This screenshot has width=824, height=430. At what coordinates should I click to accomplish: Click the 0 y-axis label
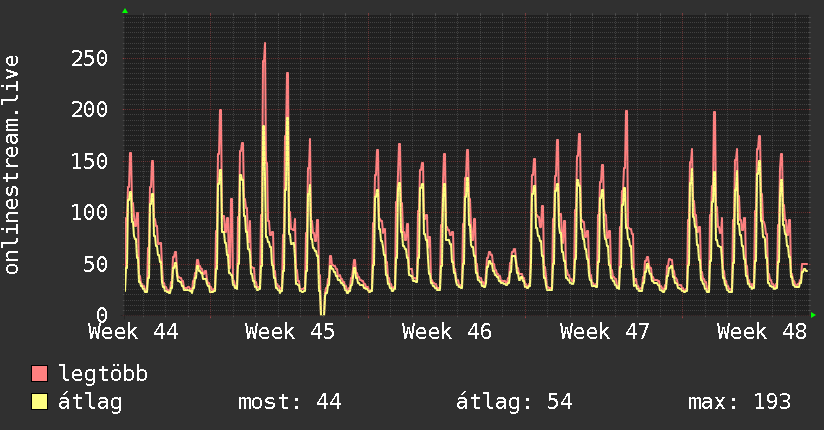click(x=102, y=315)
